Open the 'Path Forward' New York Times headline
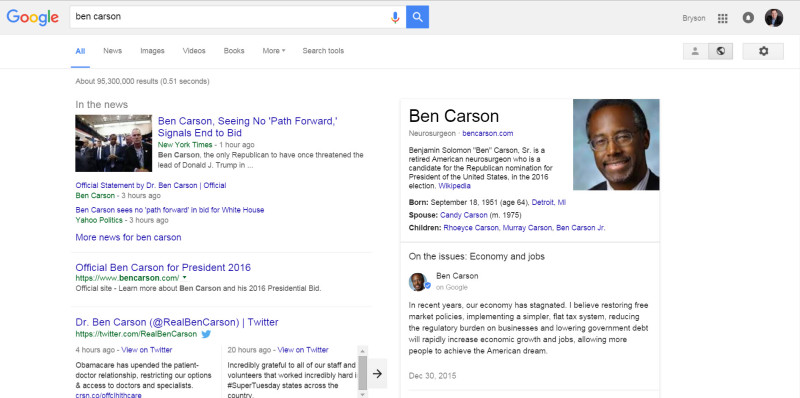Screen dimensions: 800x398 tap(247, 127)
